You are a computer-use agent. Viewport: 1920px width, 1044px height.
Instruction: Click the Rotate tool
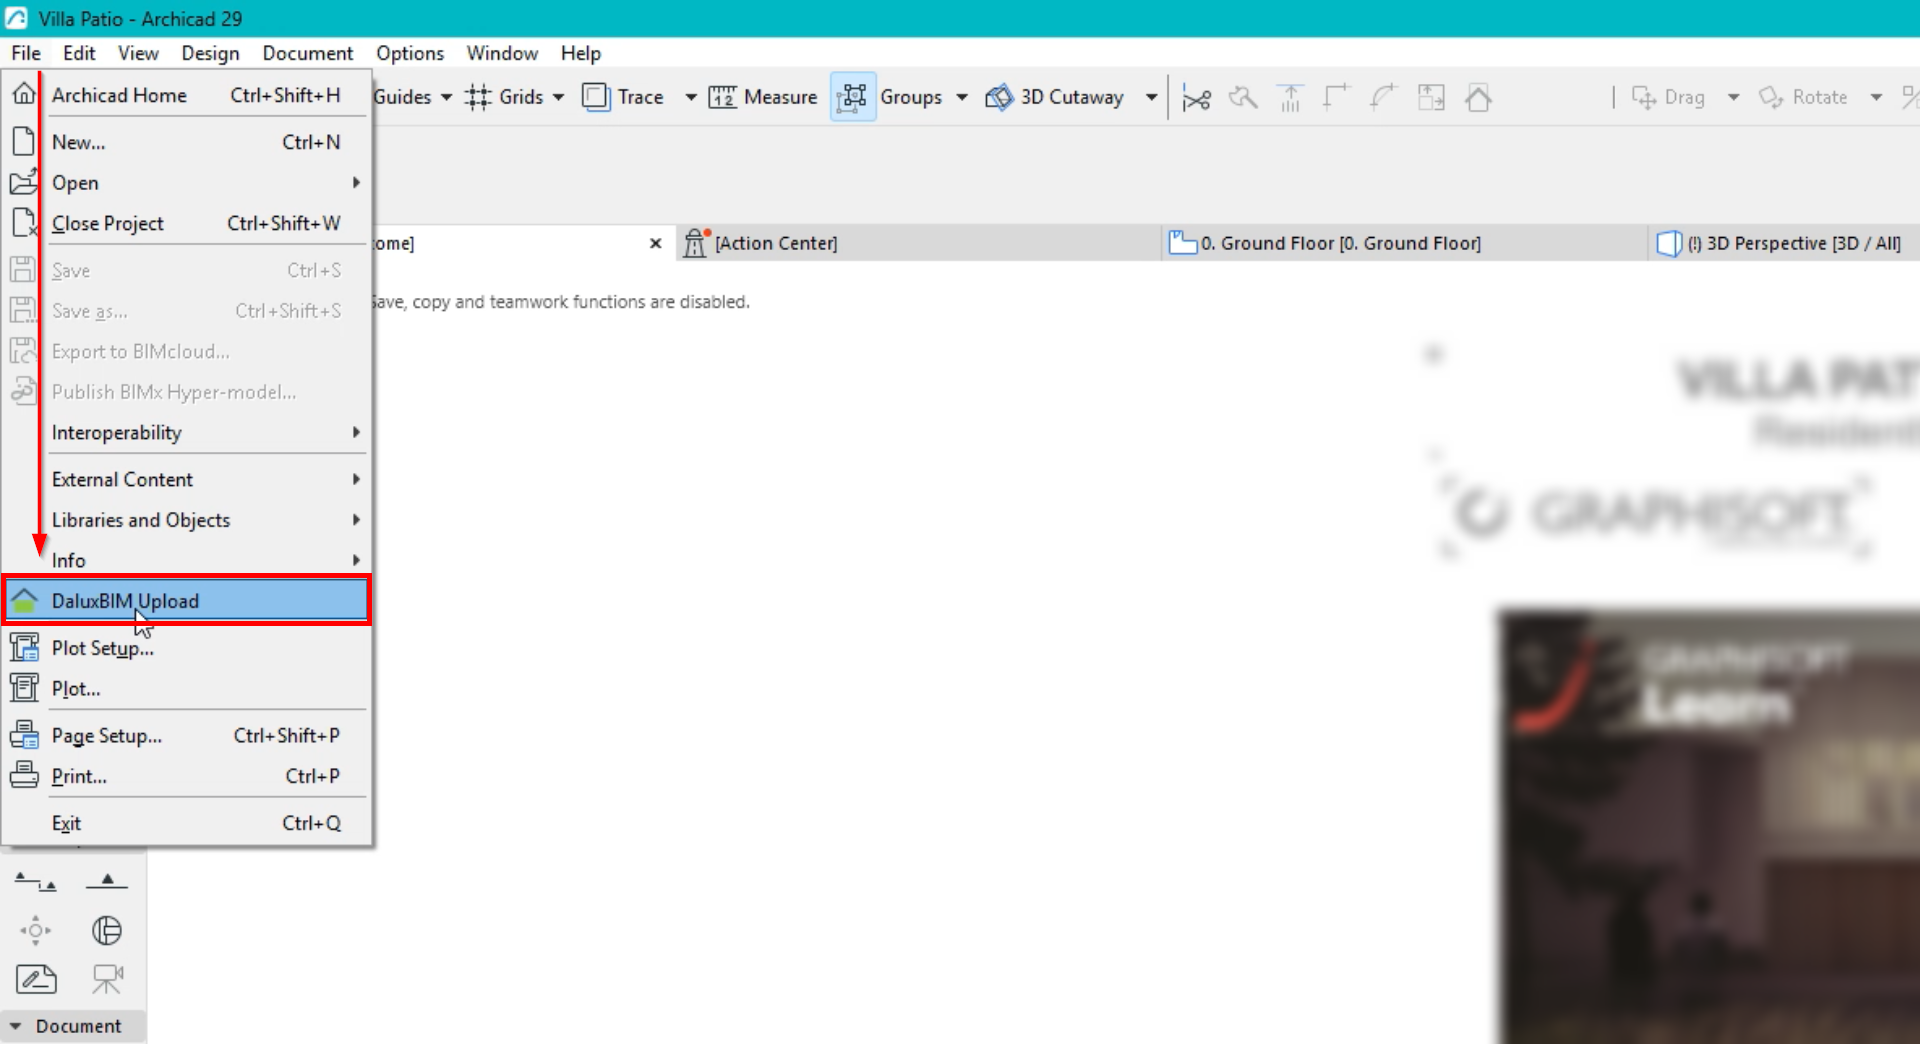click(1803, 97)
